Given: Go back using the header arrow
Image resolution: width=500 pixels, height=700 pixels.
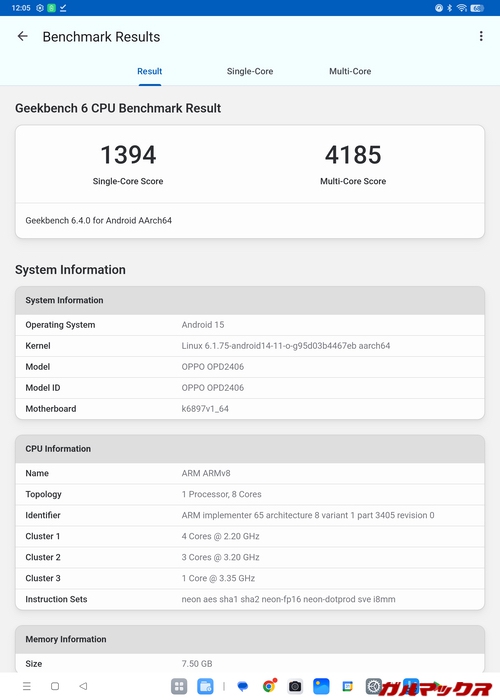Looking at the screenshot, I should click(22, 36).
